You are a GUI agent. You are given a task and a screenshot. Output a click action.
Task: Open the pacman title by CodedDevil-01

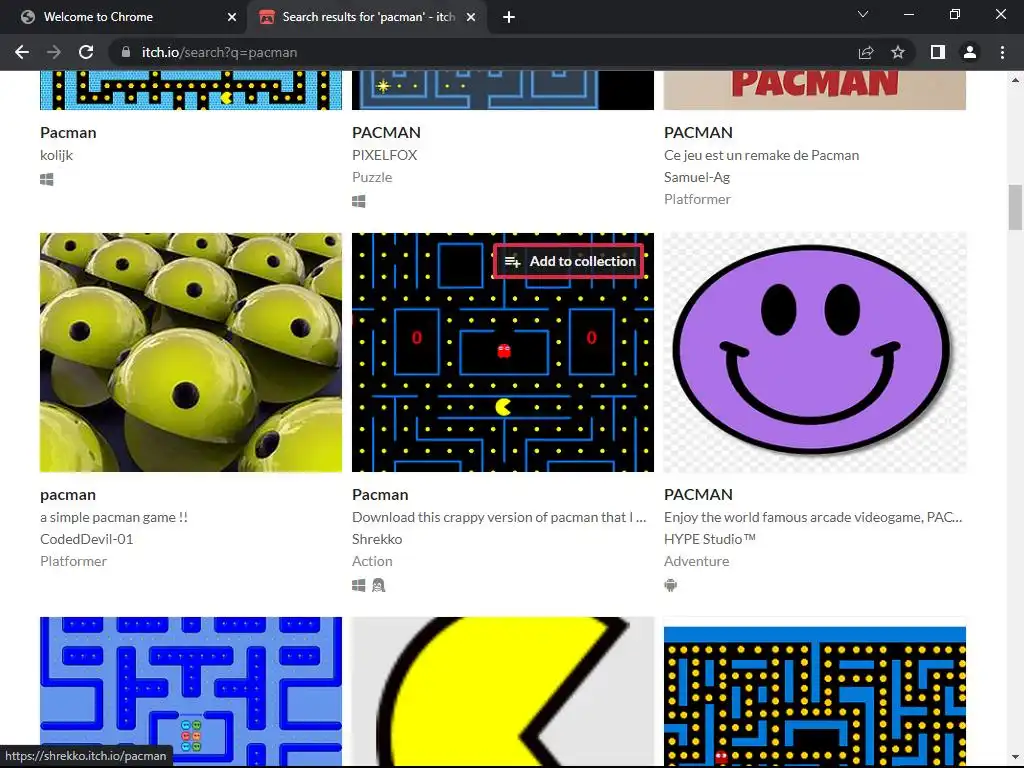pyautogui.click(x=68, y=495)
